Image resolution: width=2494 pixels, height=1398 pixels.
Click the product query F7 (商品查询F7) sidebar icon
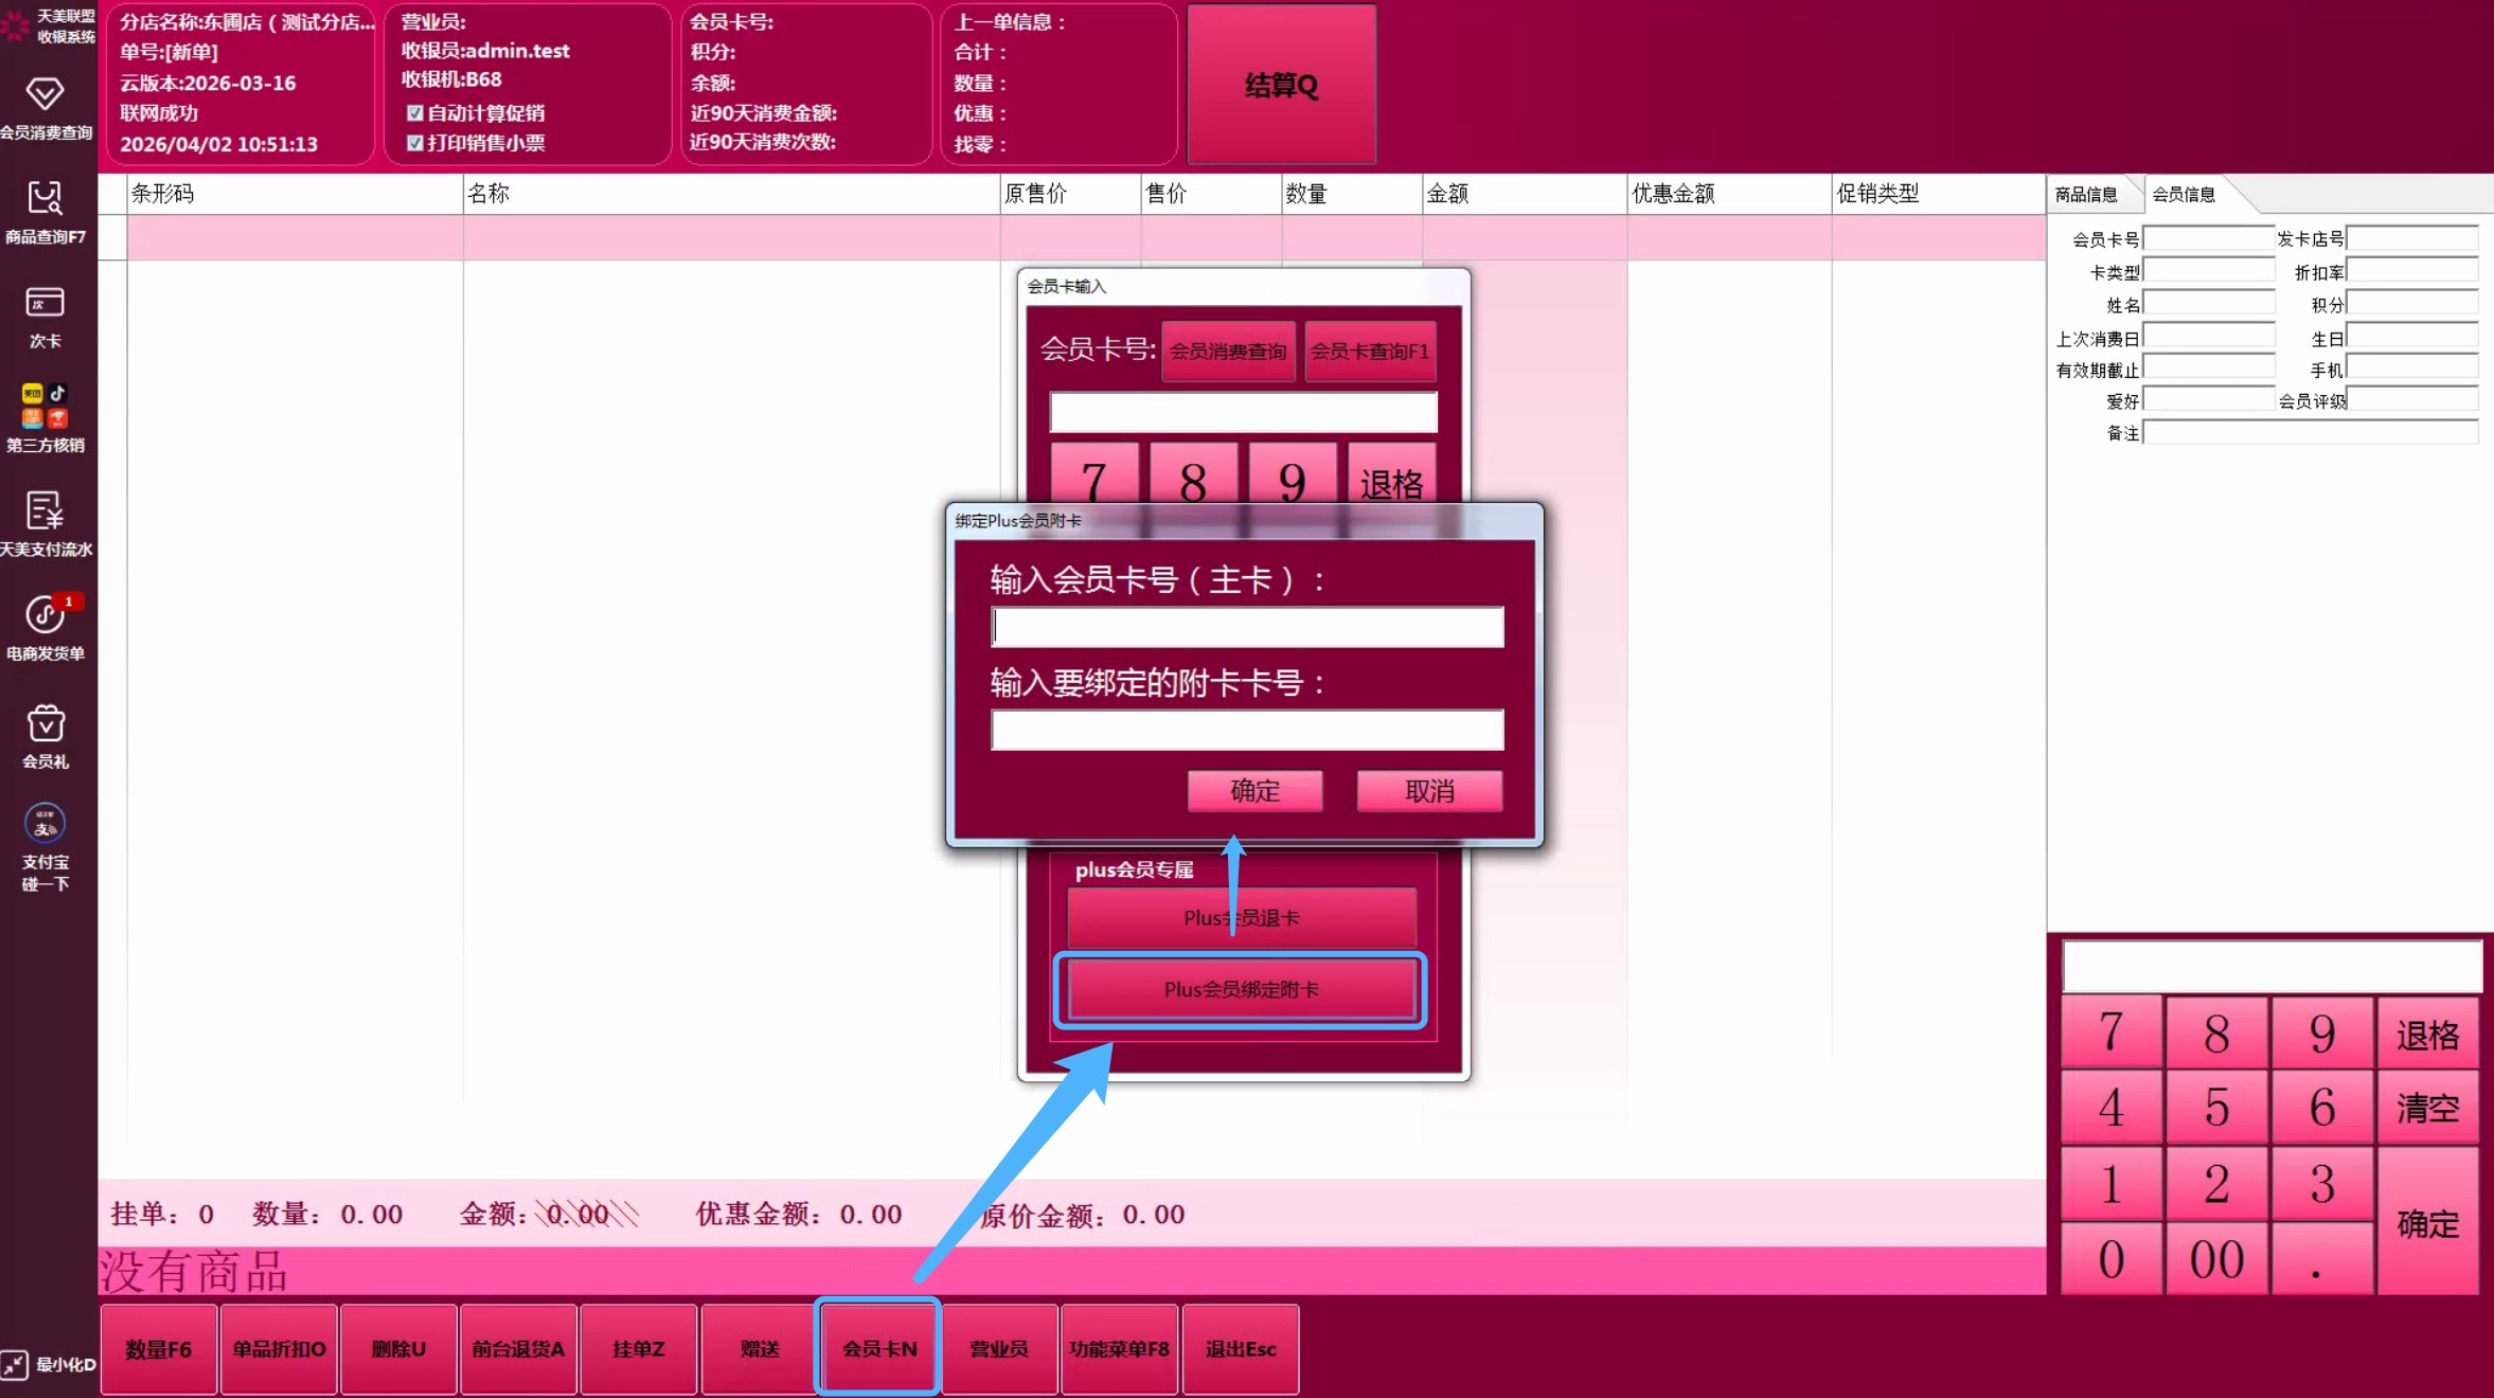(45, 211)
